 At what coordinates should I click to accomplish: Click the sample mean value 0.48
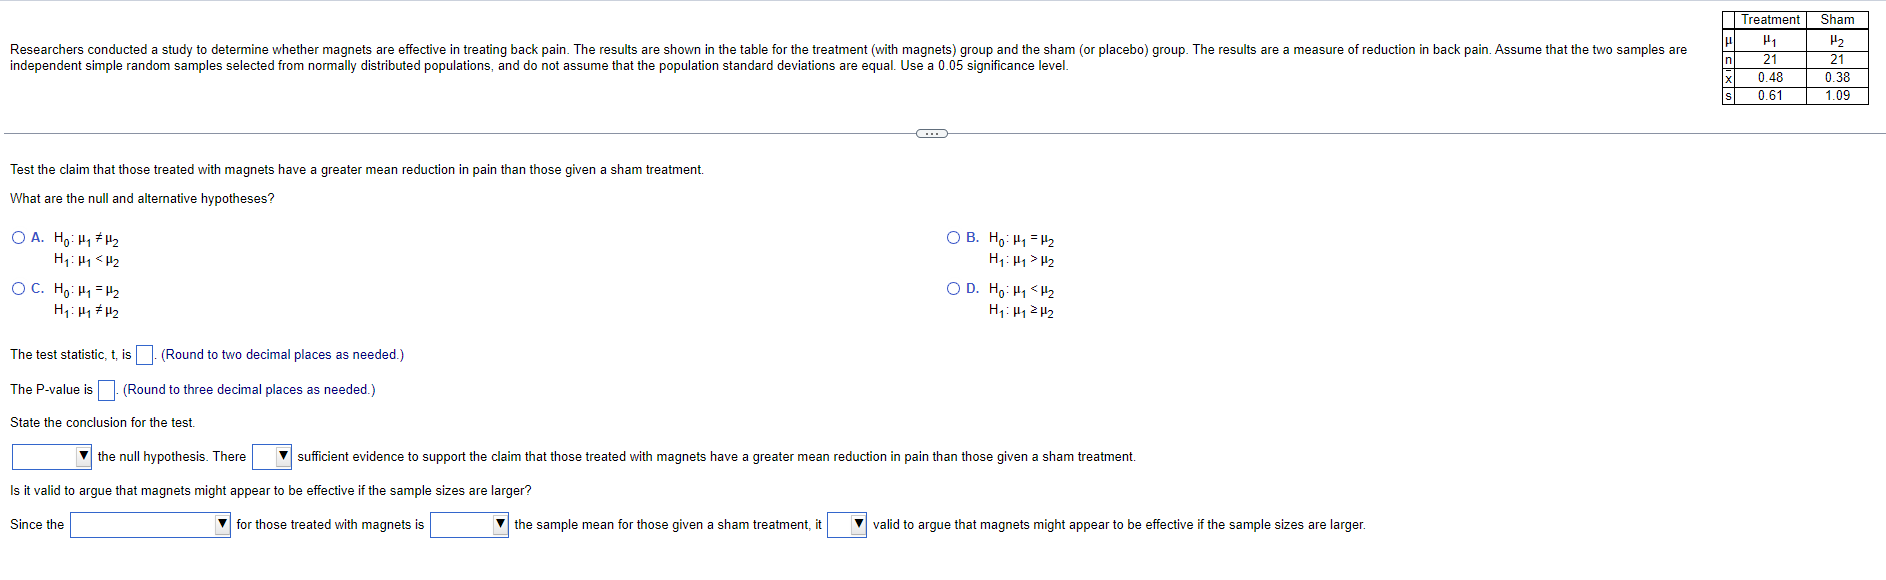1769,77
